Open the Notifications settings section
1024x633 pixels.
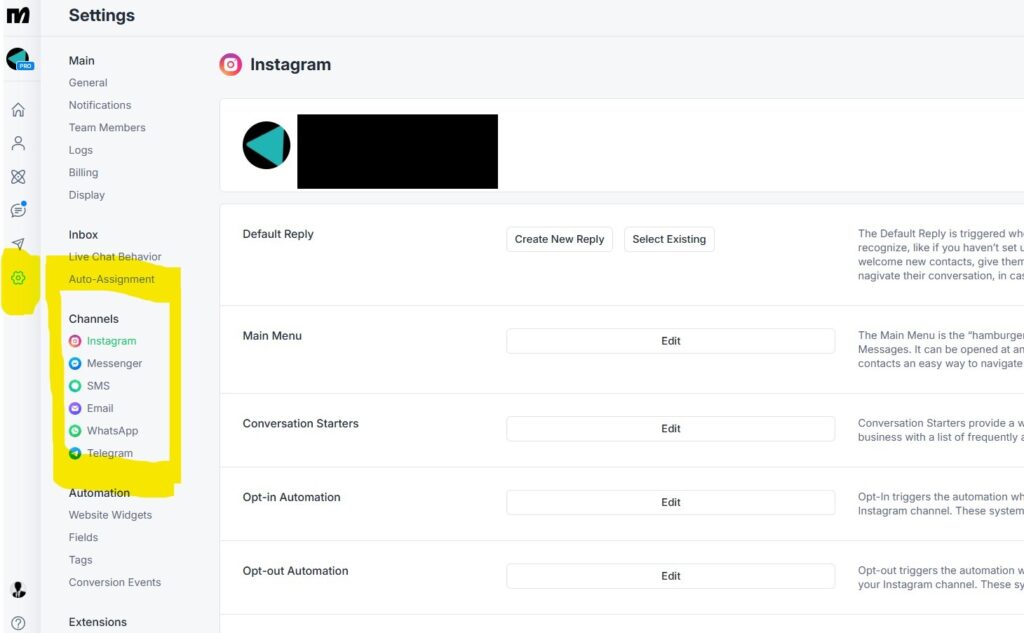coord(99,105)
